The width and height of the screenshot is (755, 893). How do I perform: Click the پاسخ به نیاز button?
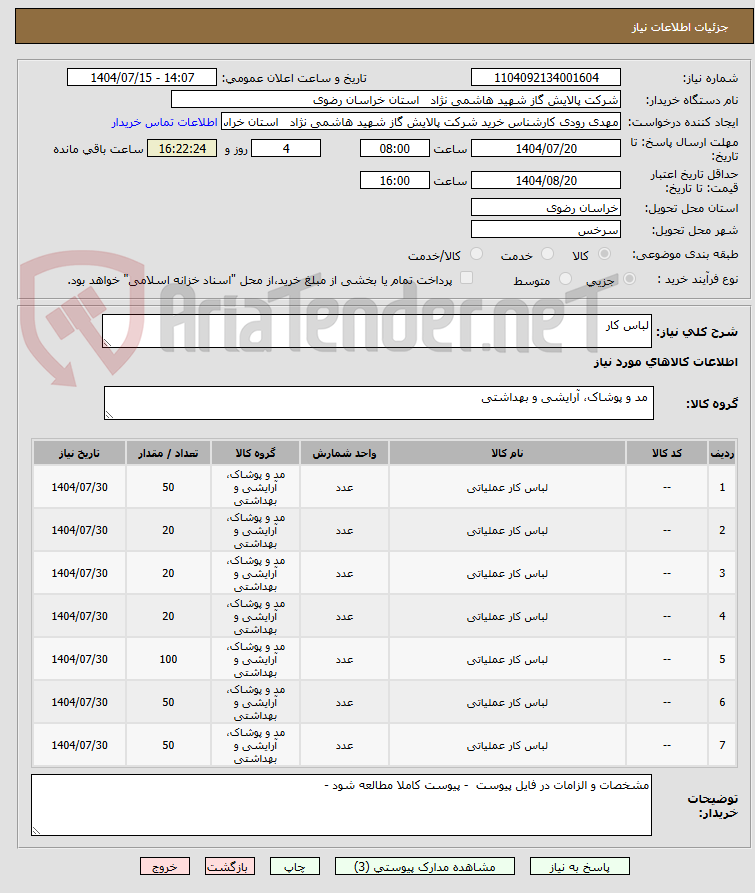tap(580, 867)
